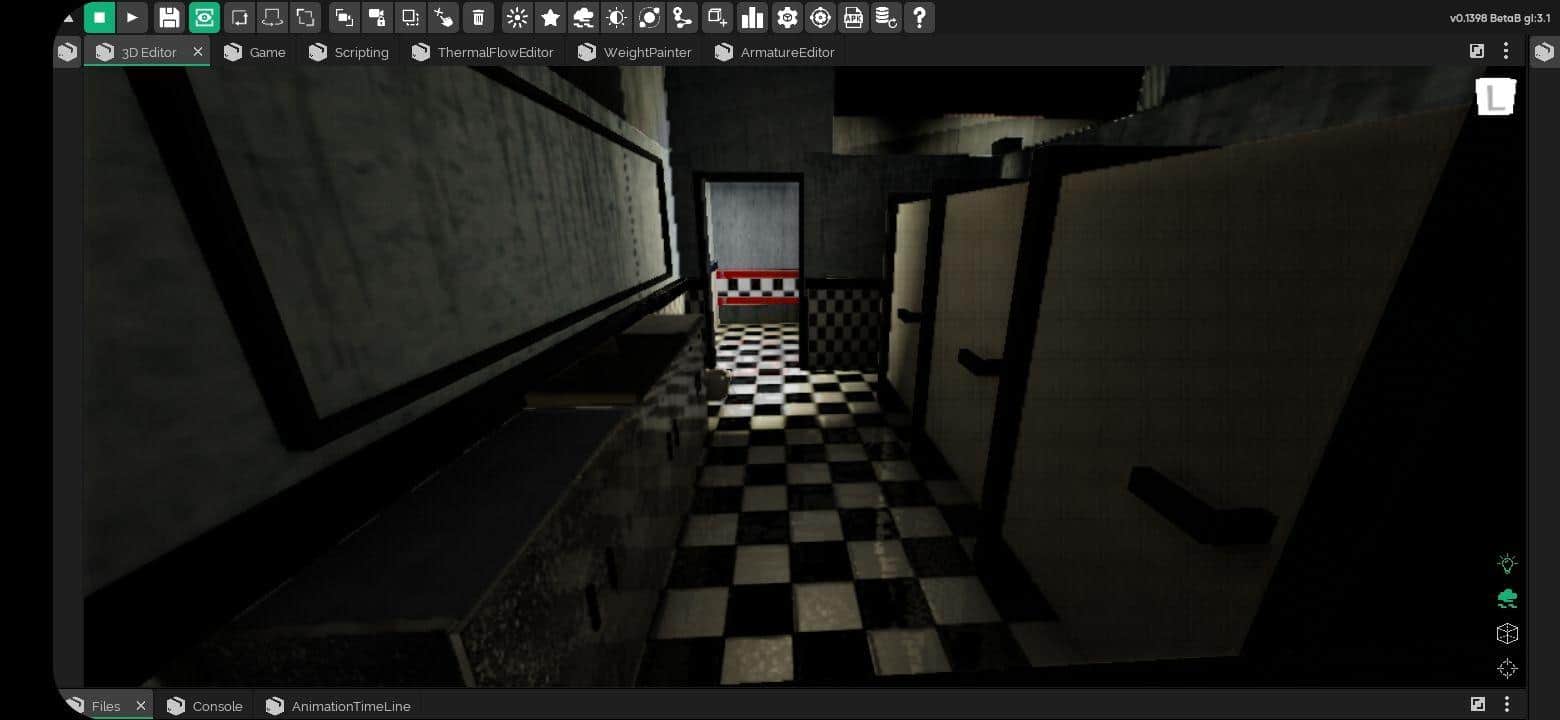Open the bar chart statistics icon
This screenshot has width=1560, height=720.
coord(752,17)
